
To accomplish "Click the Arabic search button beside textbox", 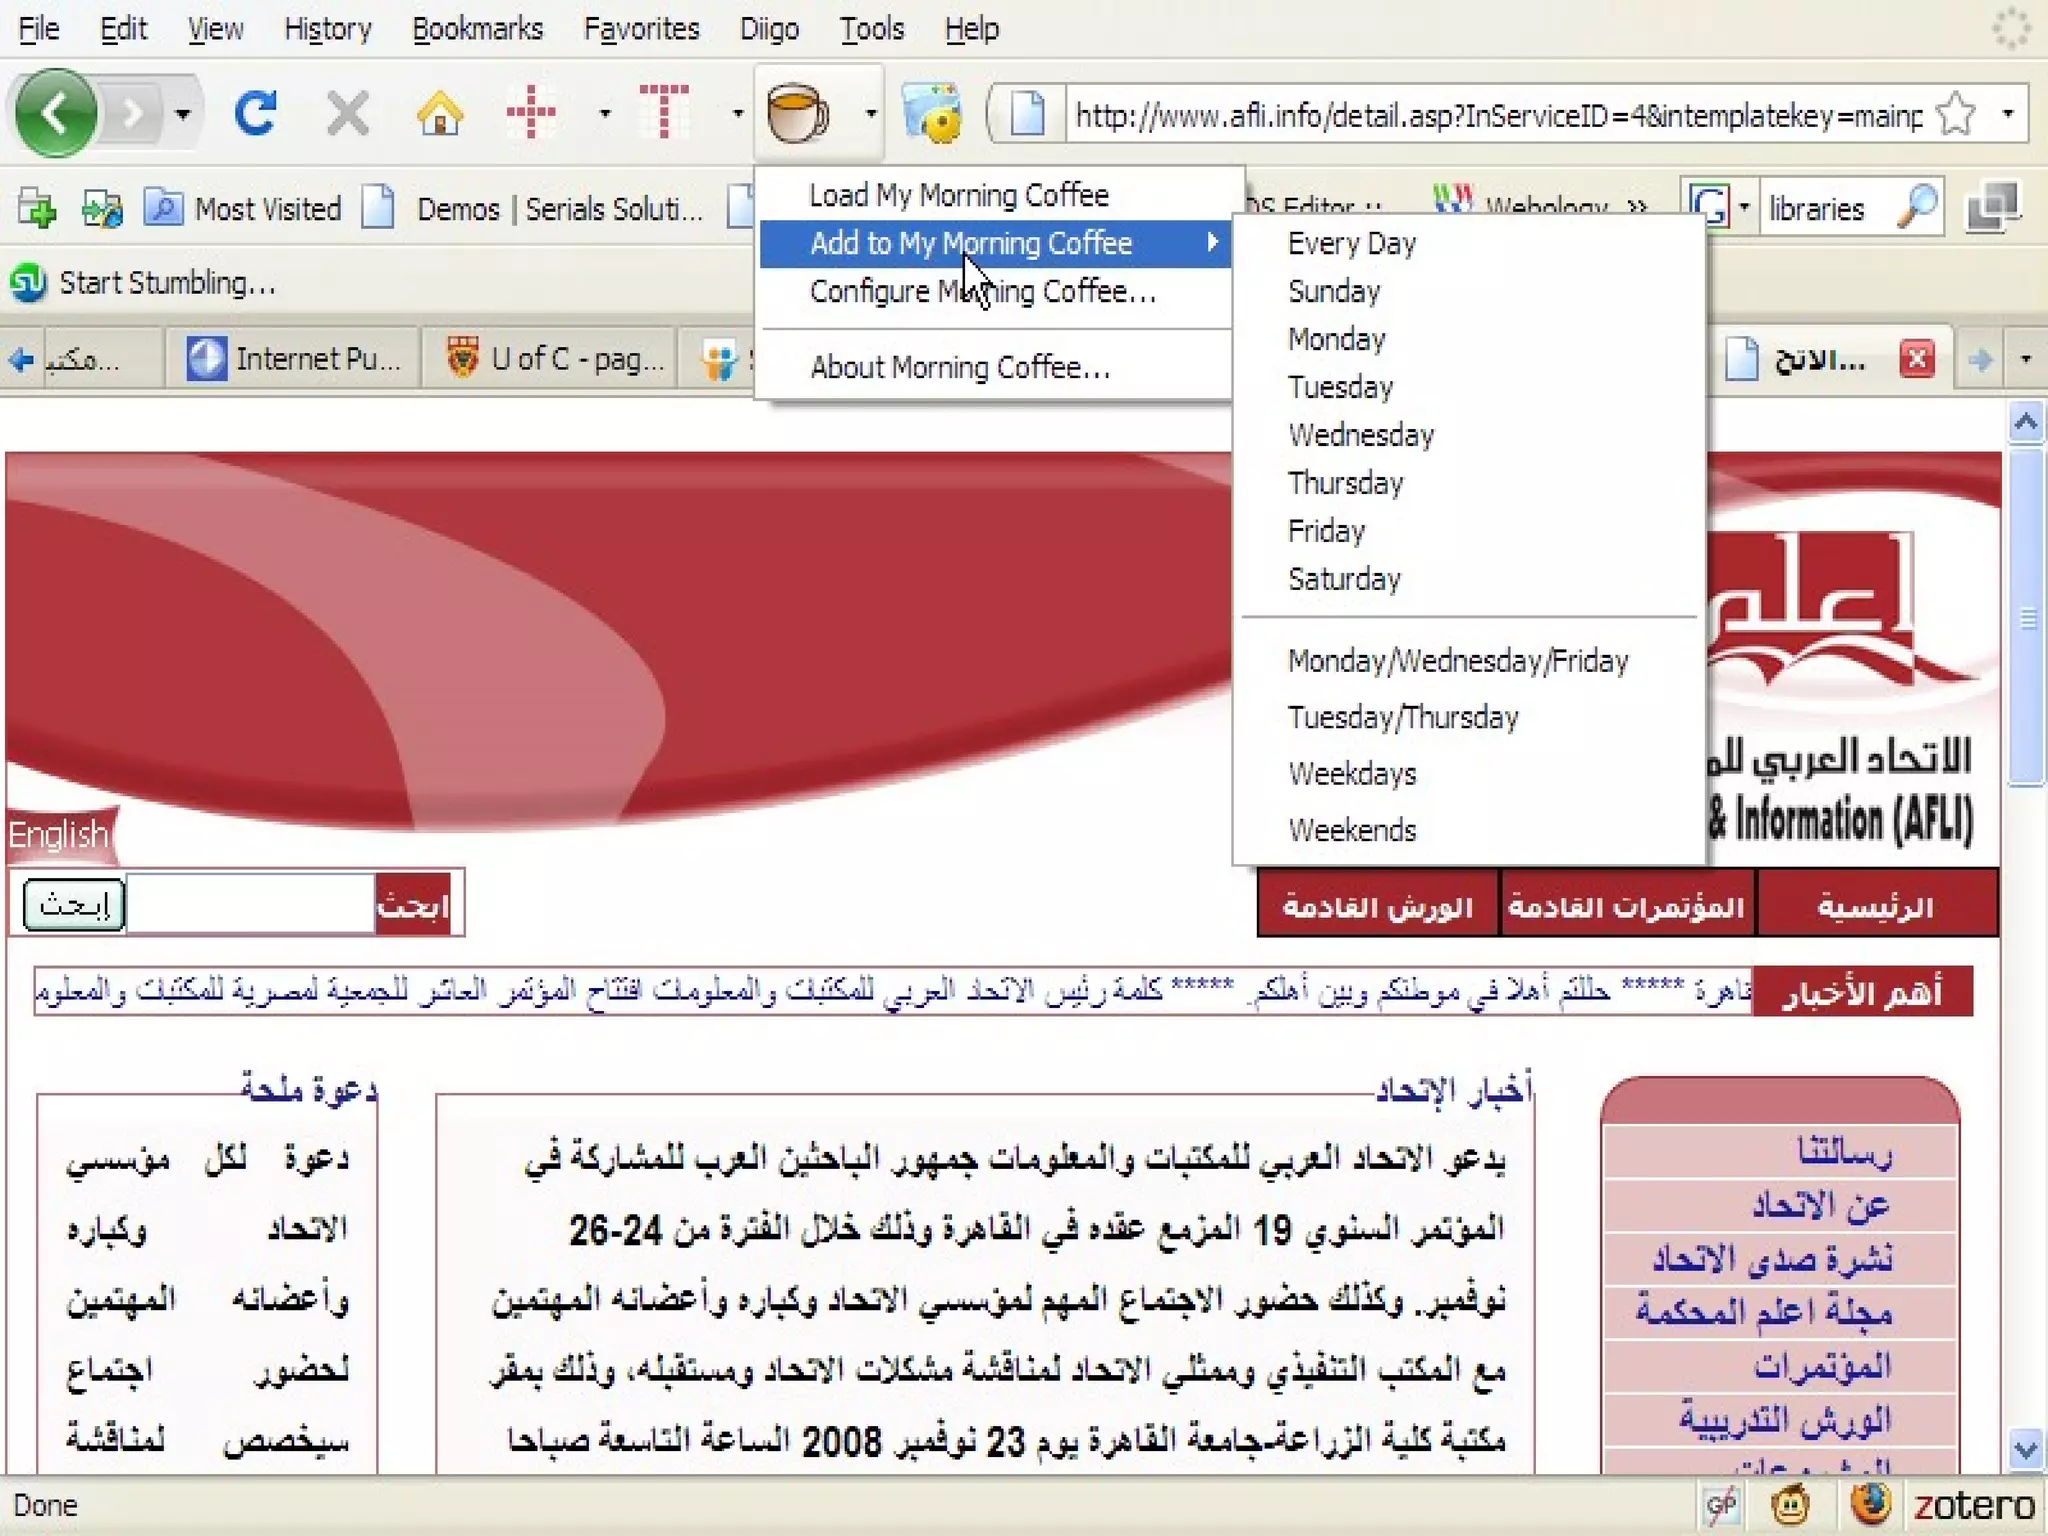I will (x=74, y=904).
